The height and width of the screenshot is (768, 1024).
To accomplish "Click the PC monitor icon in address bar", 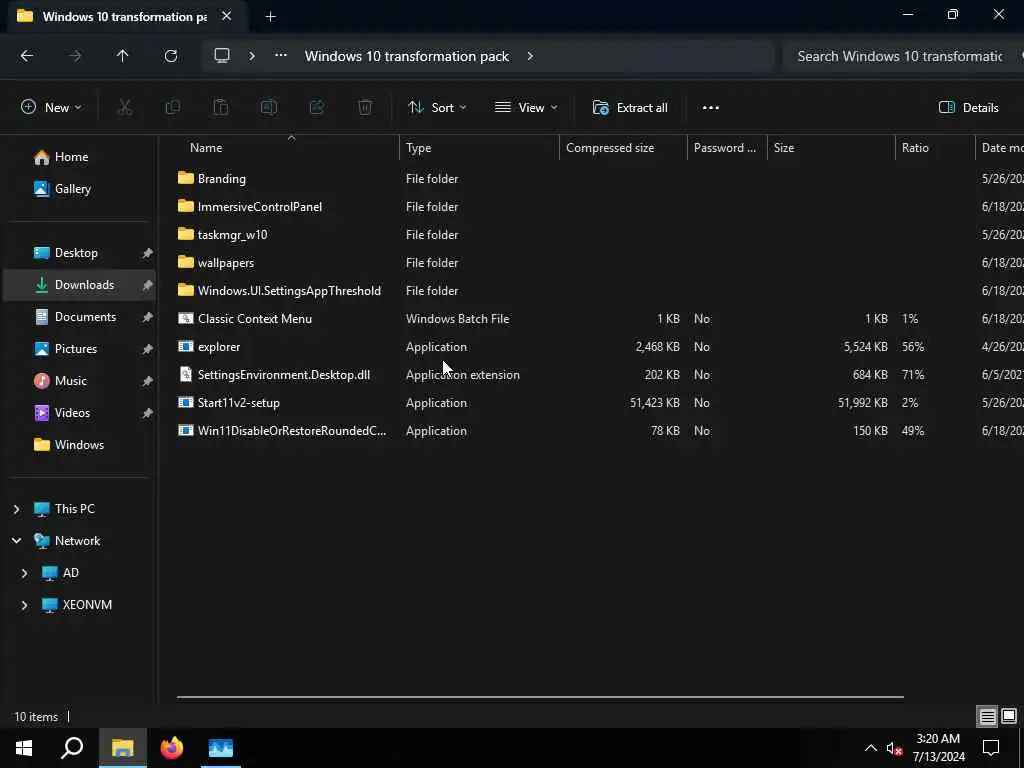I will (x=222, y=56).
